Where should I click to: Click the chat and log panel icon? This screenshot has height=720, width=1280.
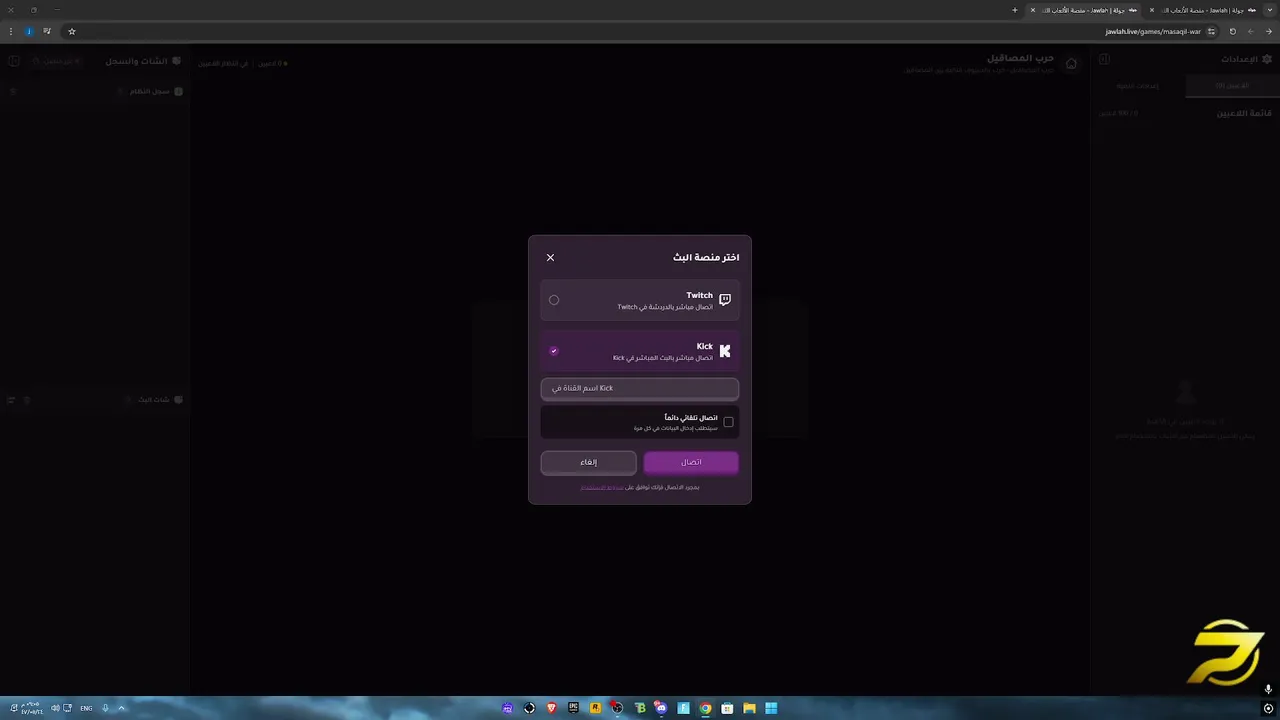coord(177,61)
